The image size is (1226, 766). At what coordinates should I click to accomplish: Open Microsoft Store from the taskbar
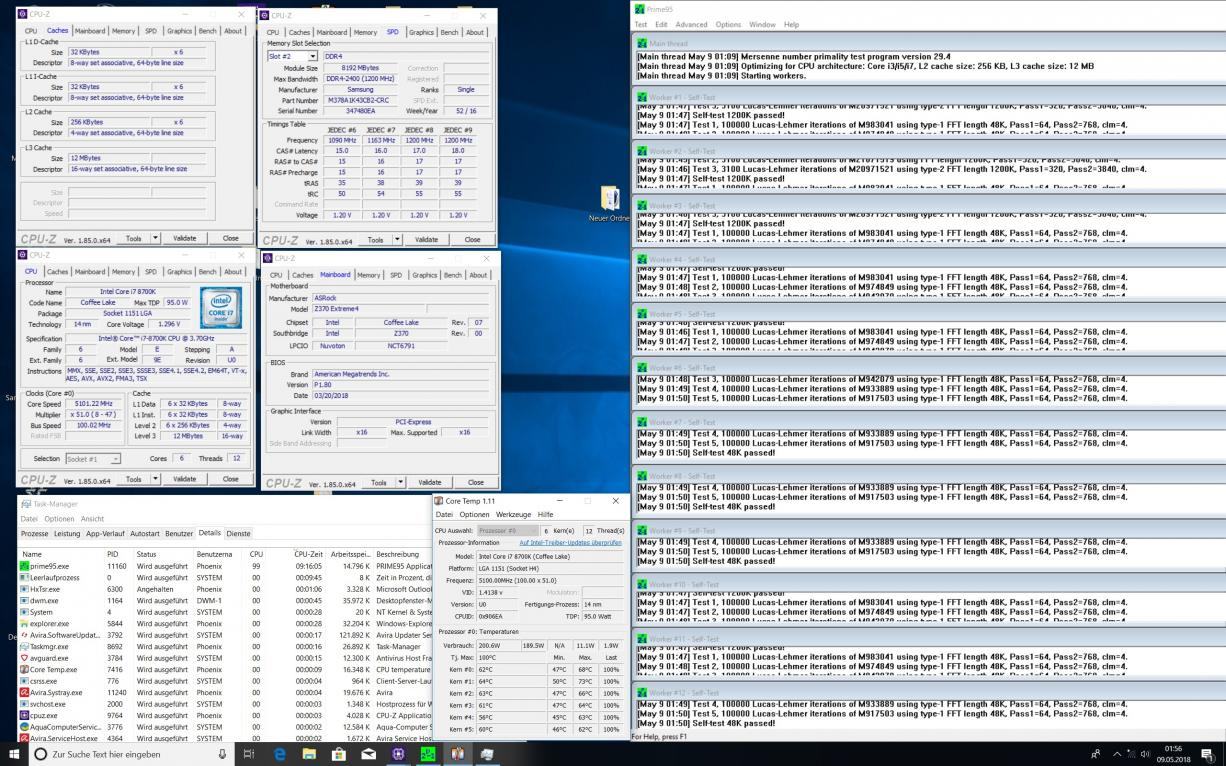(x=339, y=754)
